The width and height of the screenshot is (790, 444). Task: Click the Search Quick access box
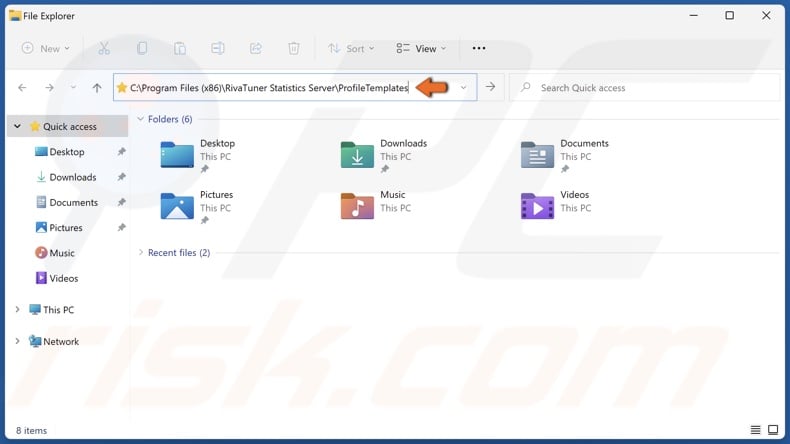pyautogui.click(x=644, y=88)
